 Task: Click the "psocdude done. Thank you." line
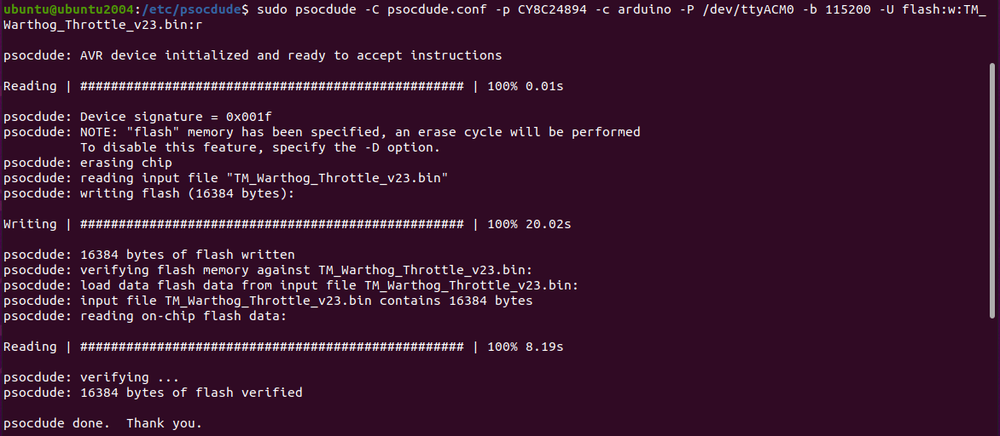click(x=102, y=424)
